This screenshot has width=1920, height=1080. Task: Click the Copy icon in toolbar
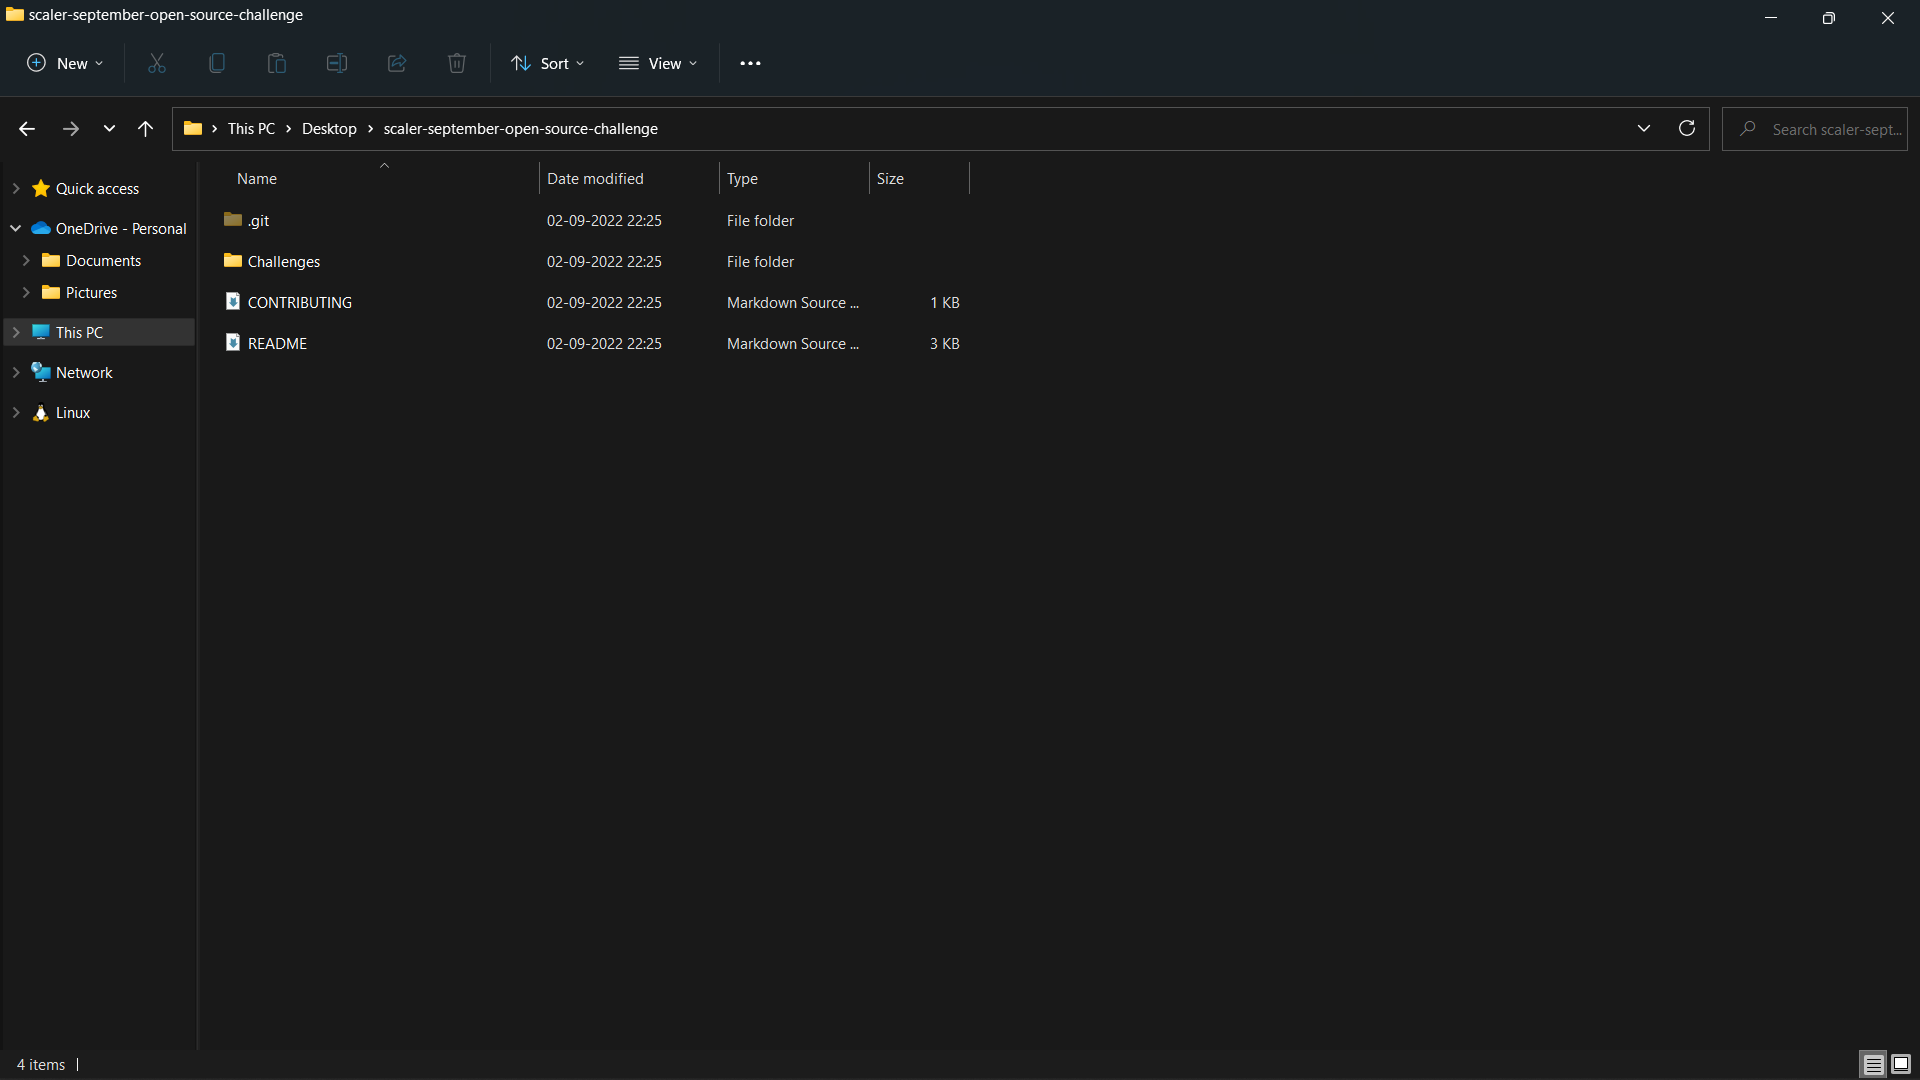tap(217, 63)
